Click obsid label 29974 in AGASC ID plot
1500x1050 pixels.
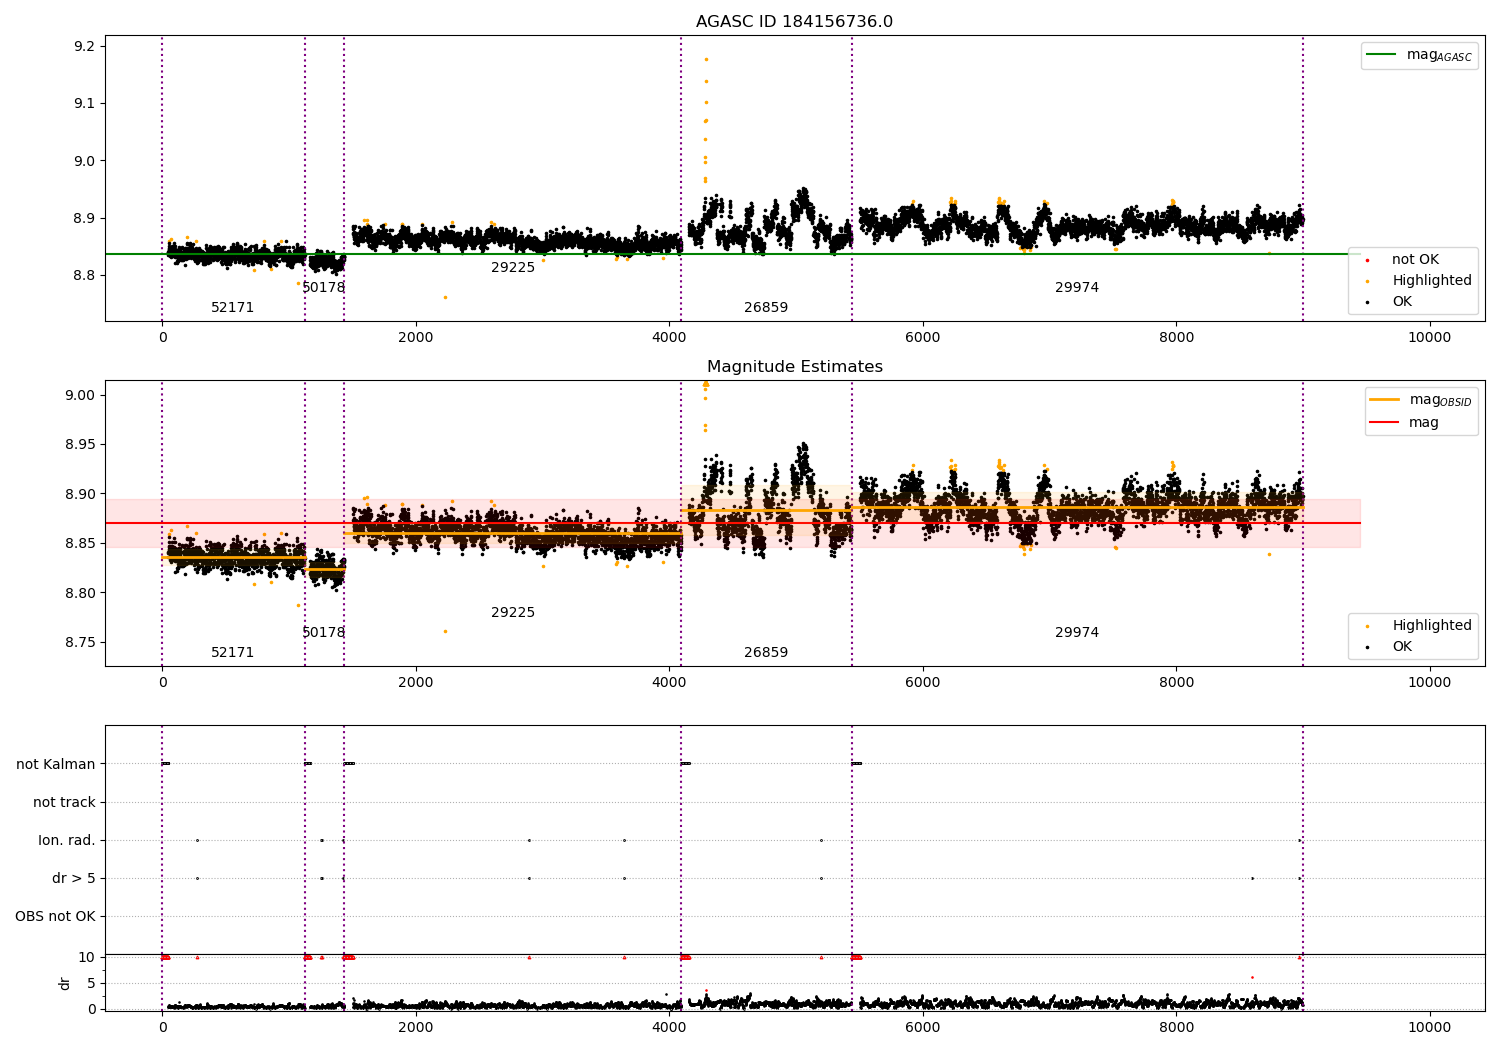point(1077,287)
